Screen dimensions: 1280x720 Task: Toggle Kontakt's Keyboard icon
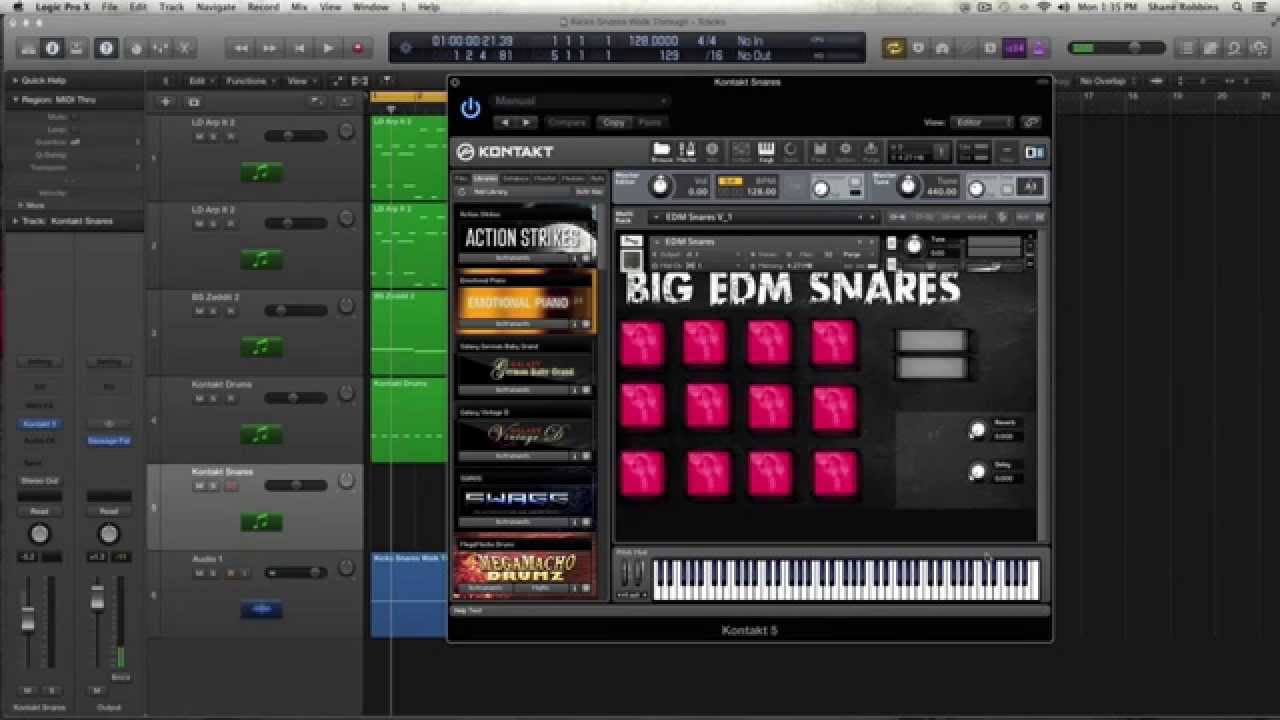(766, 151)
